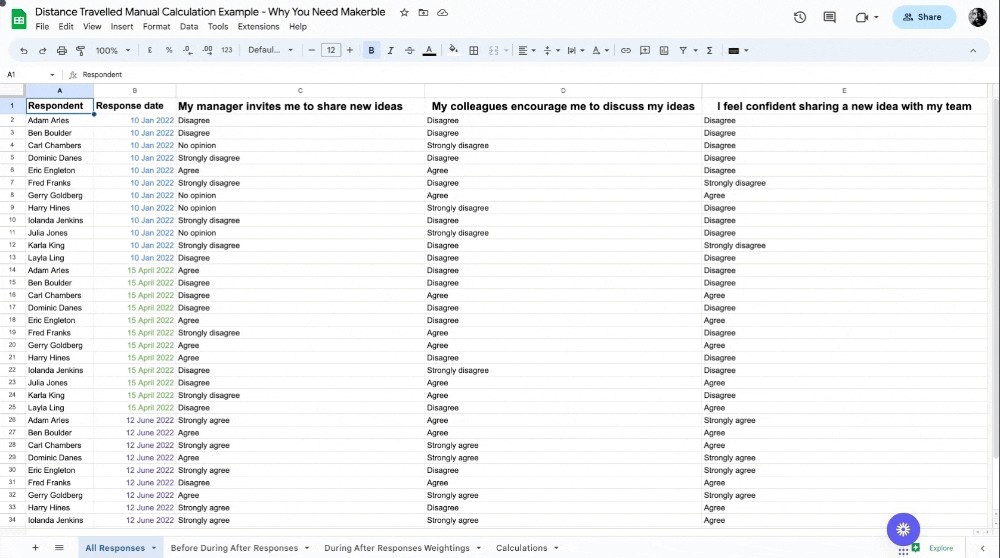Increase decimal places
Viewport: 1000px width, 558px height.
pos(207,50)
